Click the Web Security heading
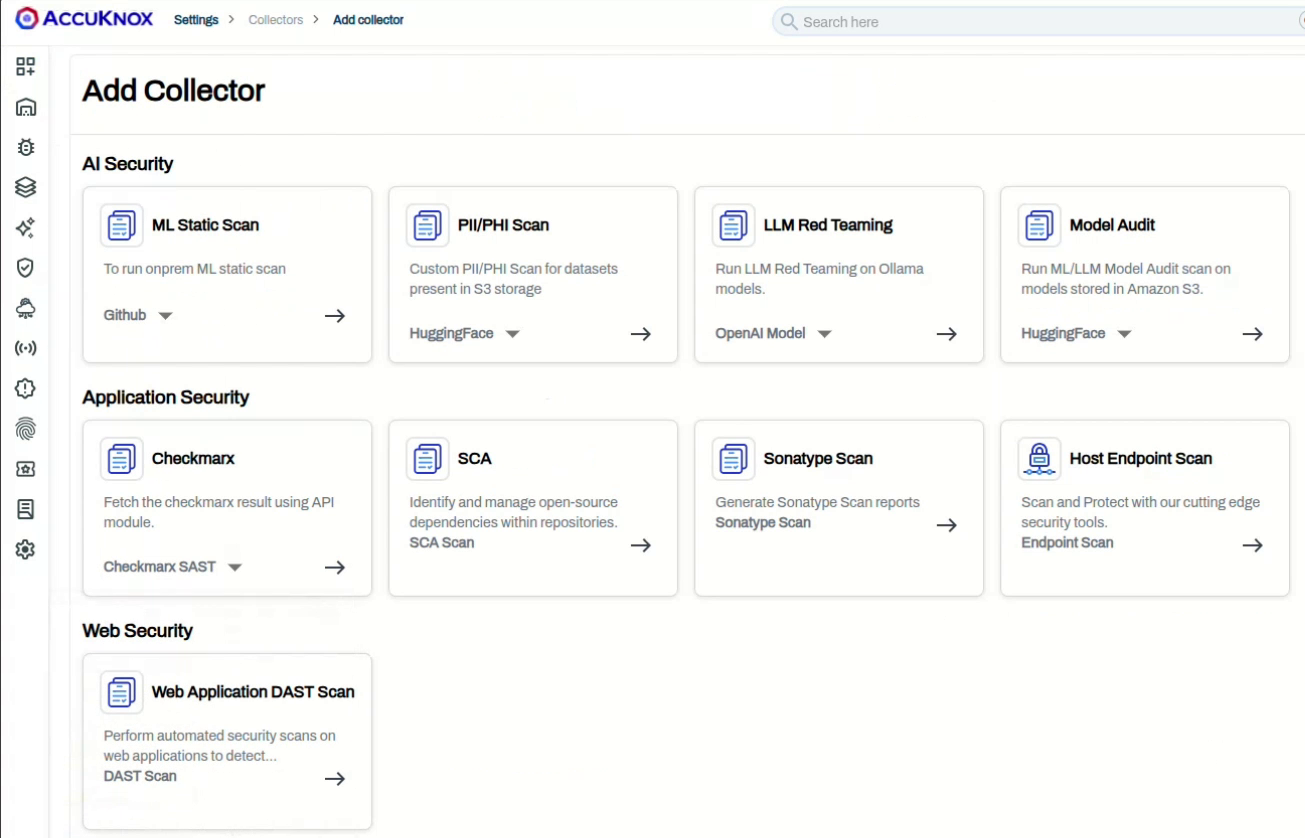 tap(138, 631)
